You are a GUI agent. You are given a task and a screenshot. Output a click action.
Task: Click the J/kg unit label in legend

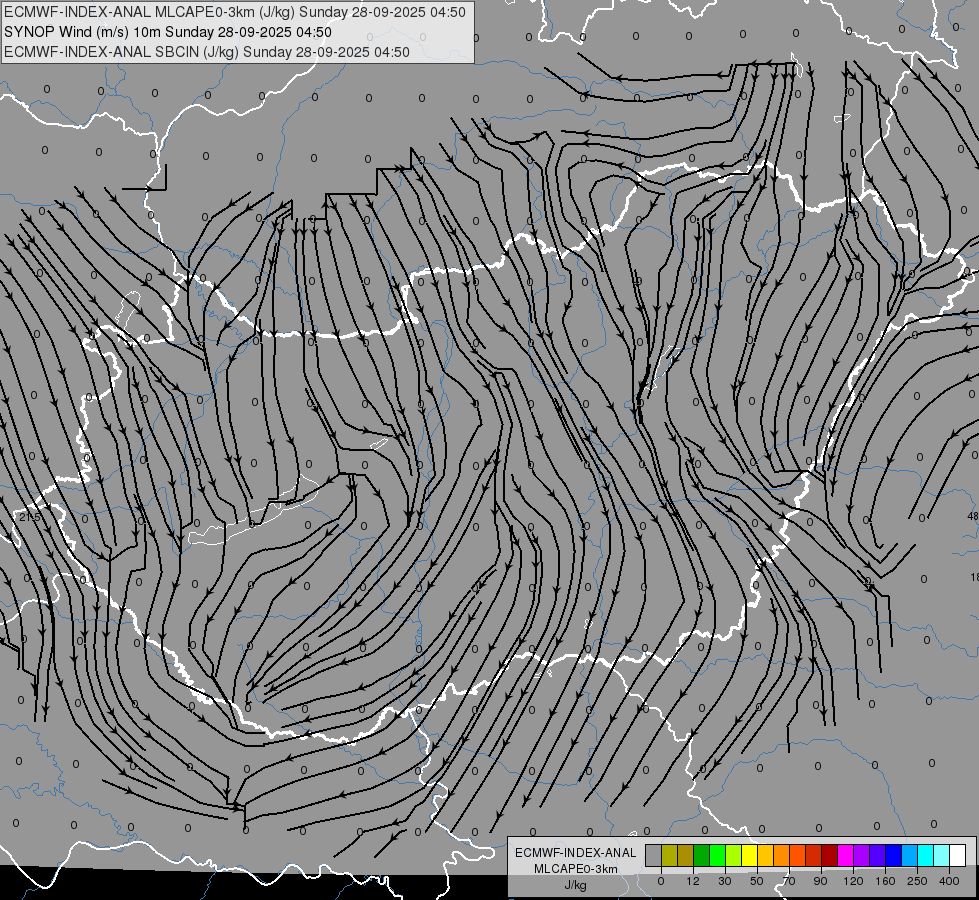576,885
